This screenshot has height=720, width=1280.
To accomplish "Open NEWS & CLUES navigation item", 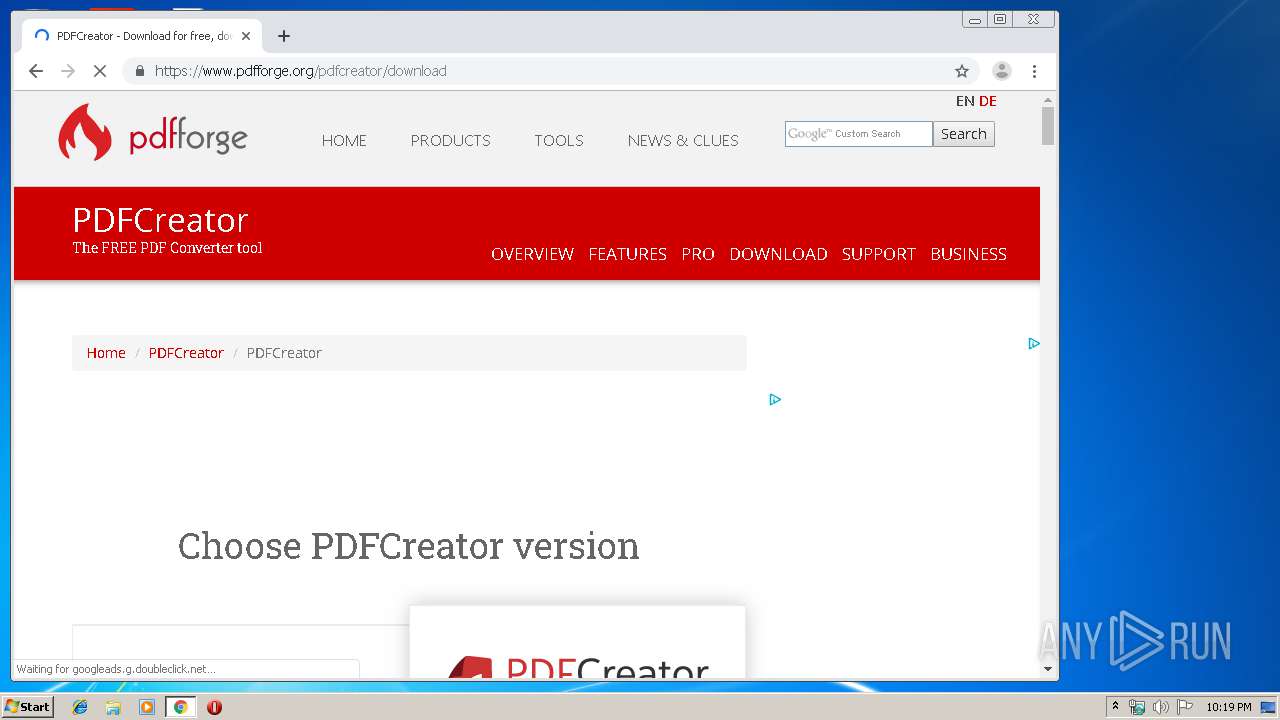I will point(683,140).
